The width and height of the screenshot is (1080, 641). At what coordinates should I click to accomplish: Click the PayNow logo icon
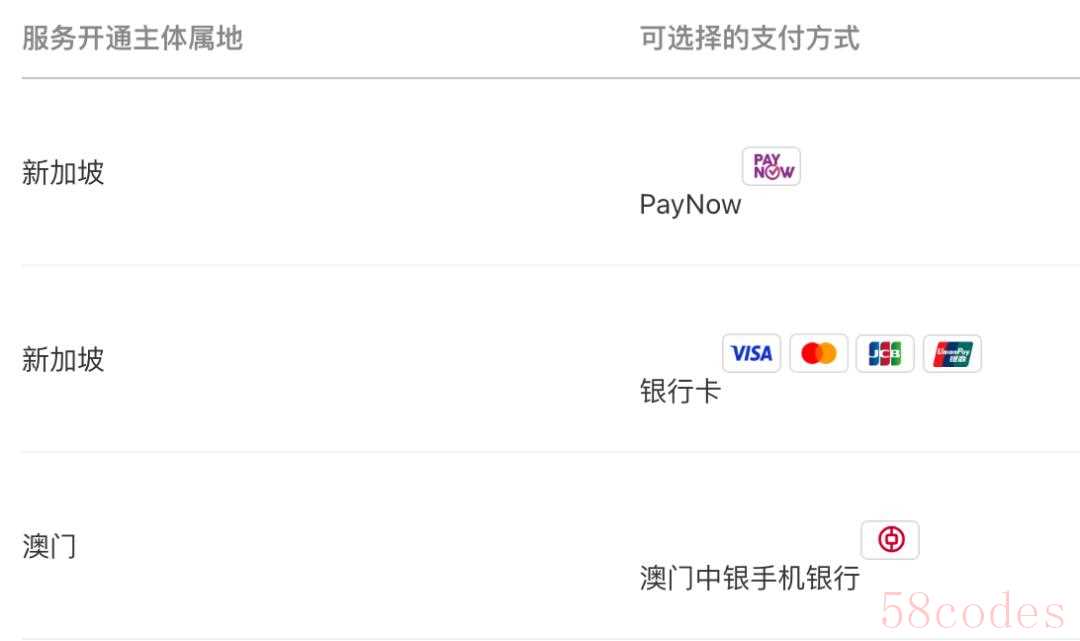tap(771, 166)
